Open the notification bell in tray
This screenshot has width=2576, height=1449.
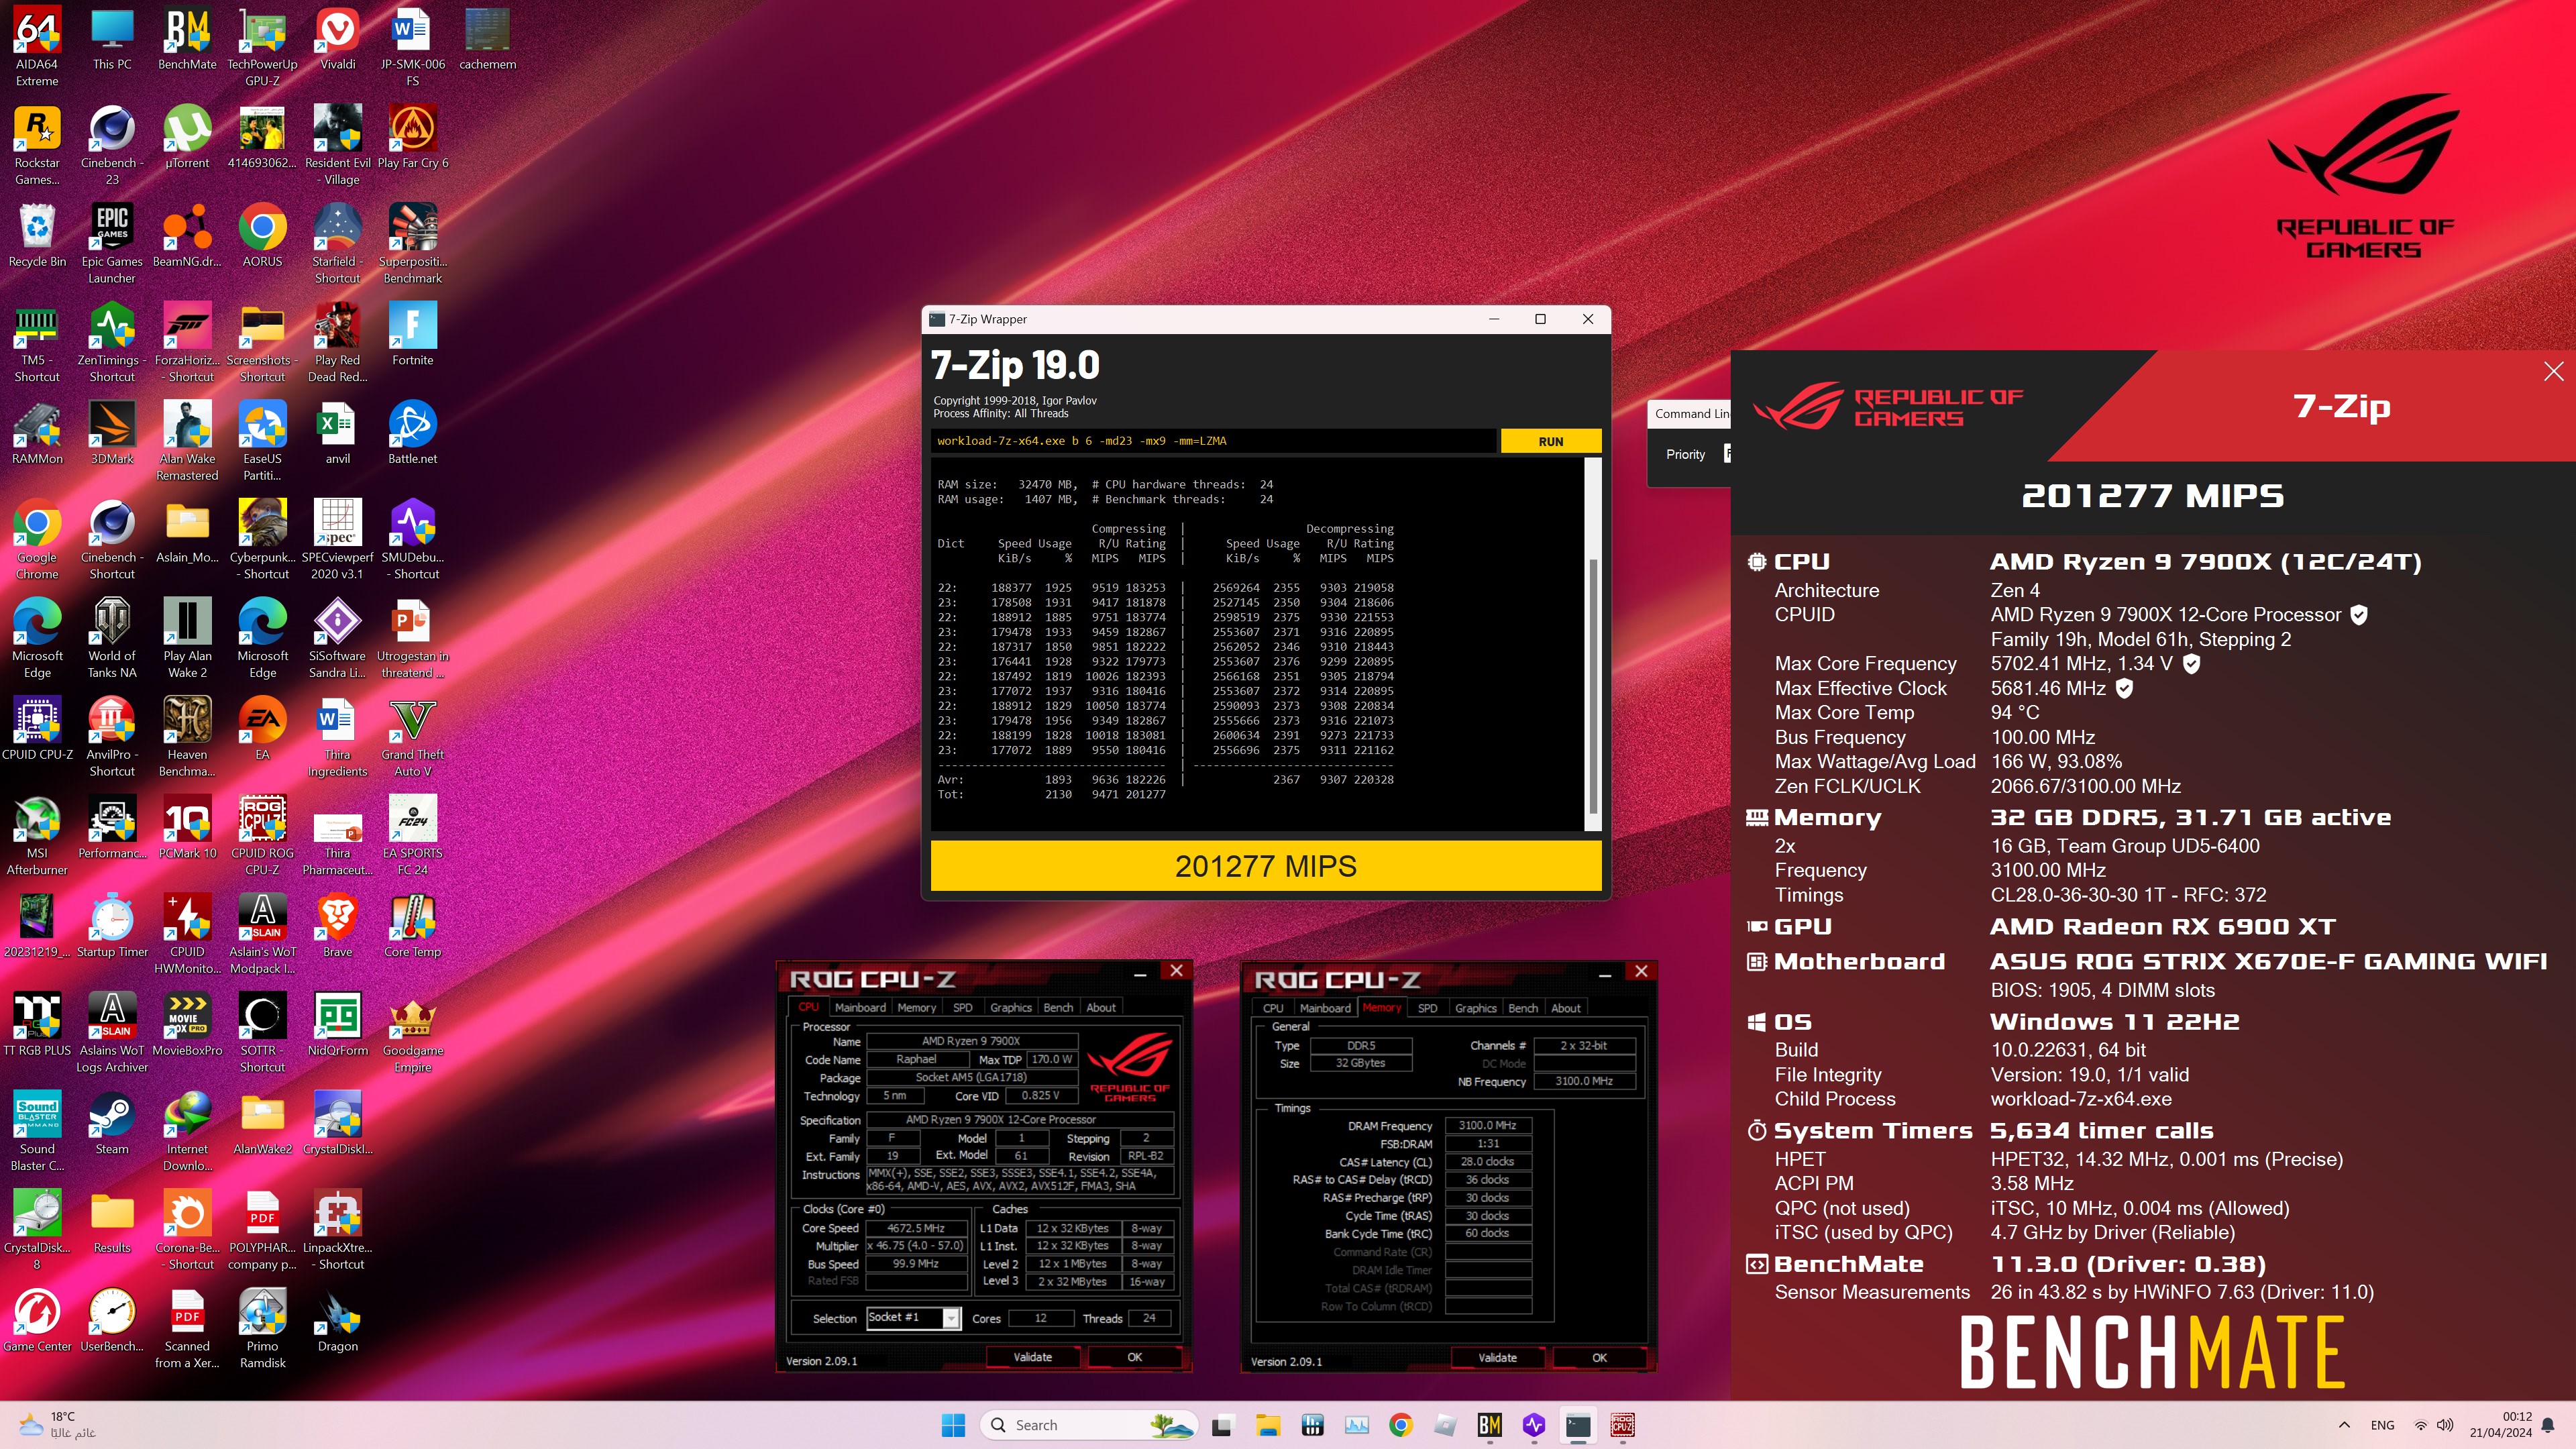click(x=2549, y=1425)
